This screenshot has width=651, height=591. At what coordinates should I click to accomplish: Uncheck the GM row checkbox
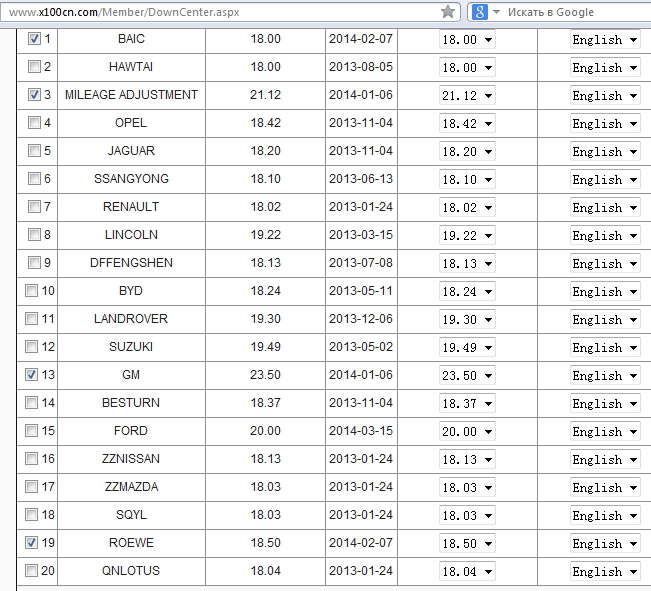[31, 375]
